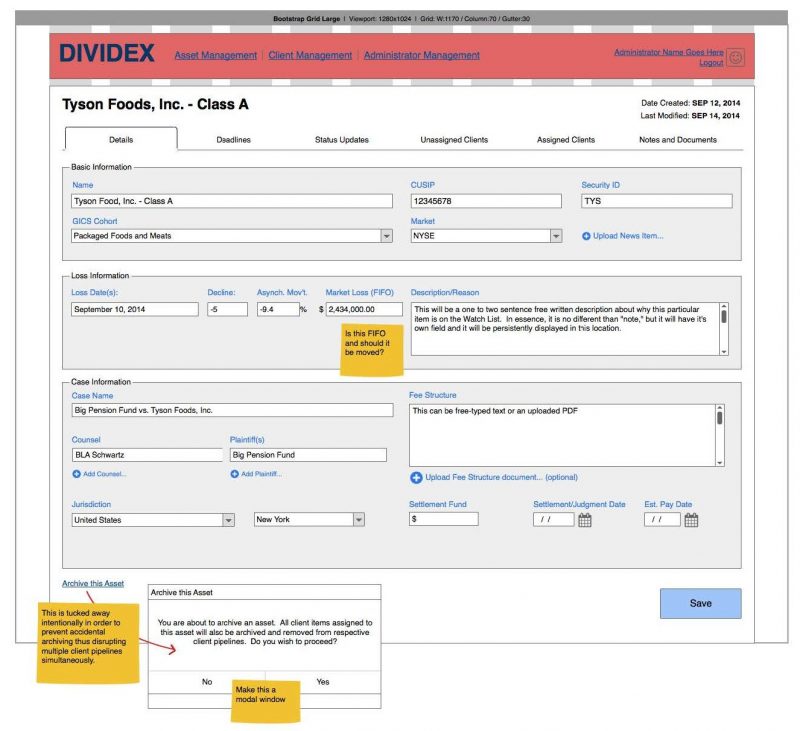The width and height of the screenshot is (800, 731).
Task: Click the Market Loss (FIFO) amount field
Action: (x=364, y=309)
